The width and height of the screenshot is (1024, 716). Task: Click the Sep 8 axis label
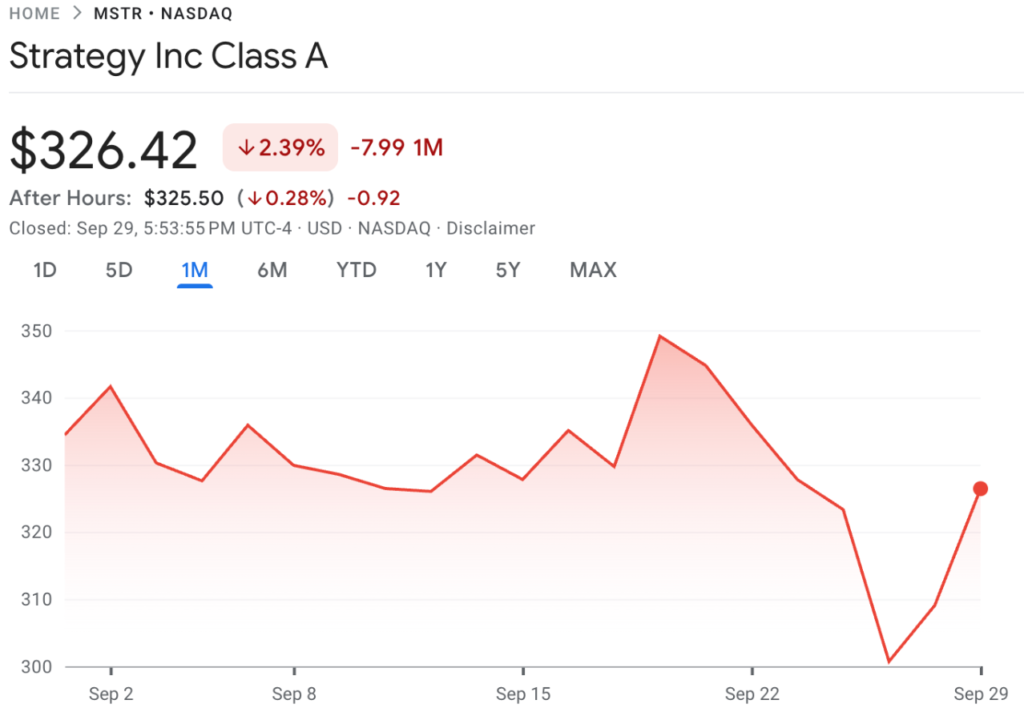tap(294, 694)
